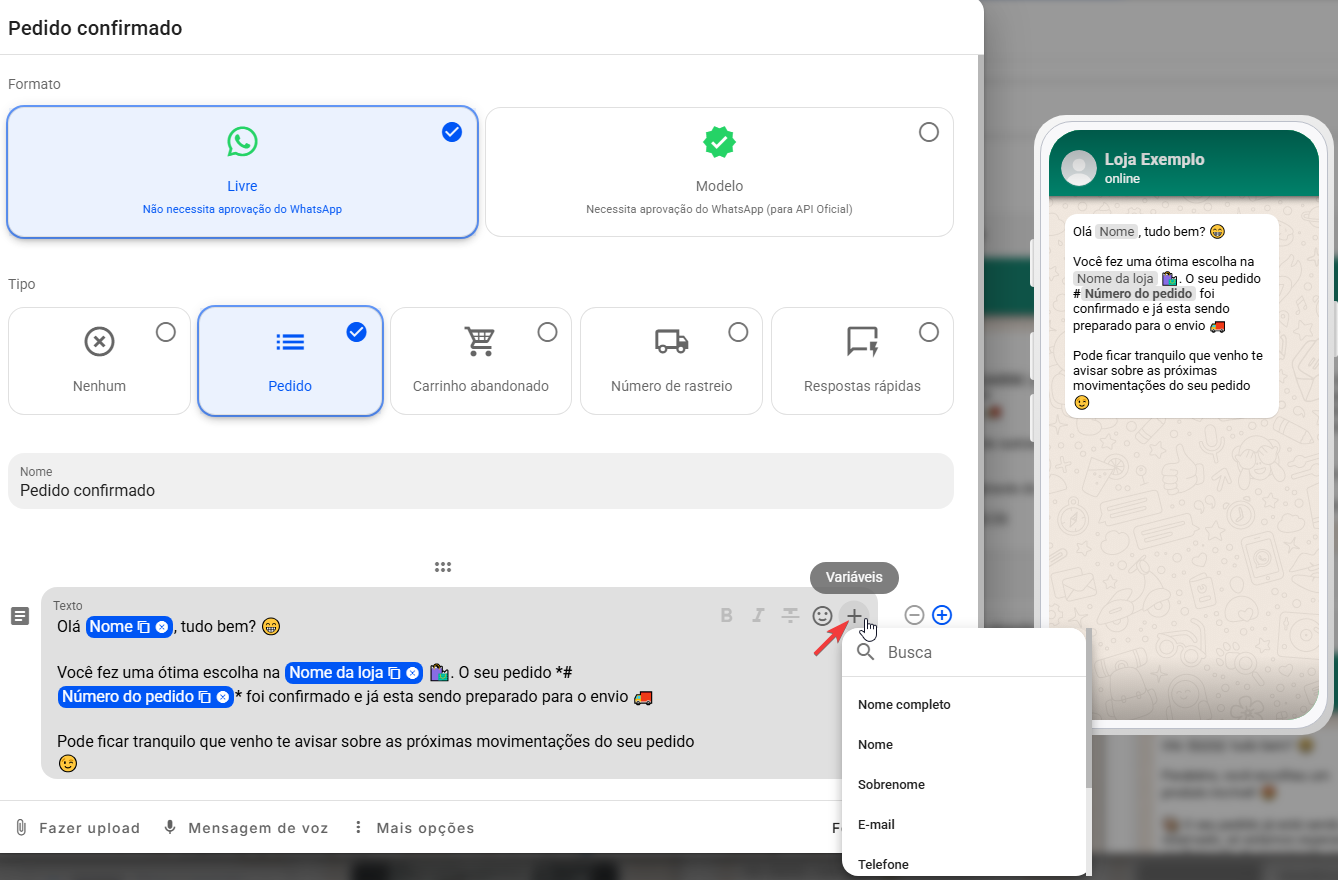
Task: Toggle italic formatting in the text editor
Action: 759,615
